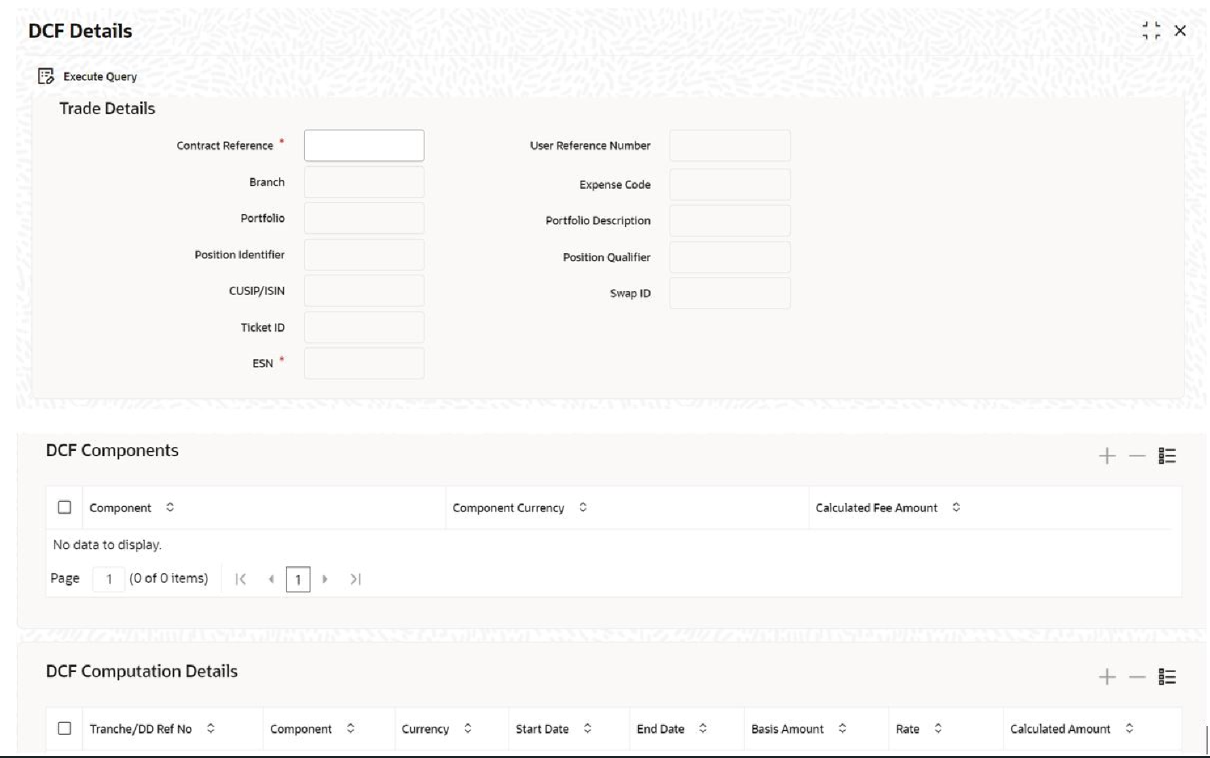Viewport: 1210px width, 758px height.
Task: Sort by Component in Computation Details
Action: (350, 729)
